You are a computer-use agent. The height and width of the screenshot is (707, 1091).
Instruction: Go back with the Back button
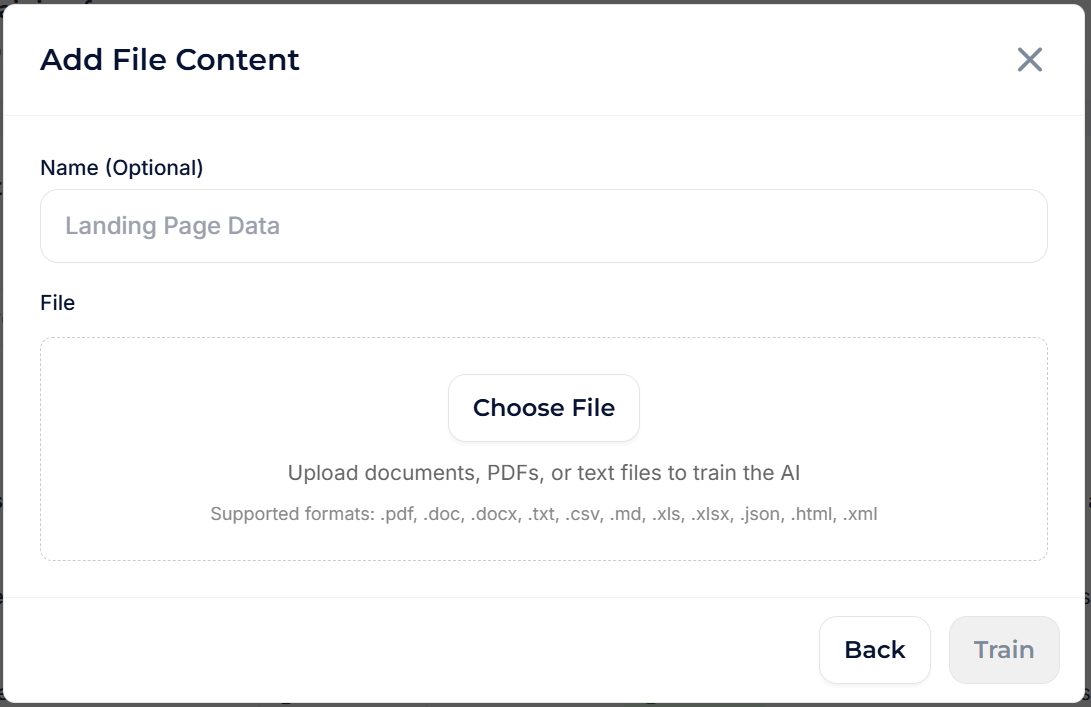(x=874, y=650)
